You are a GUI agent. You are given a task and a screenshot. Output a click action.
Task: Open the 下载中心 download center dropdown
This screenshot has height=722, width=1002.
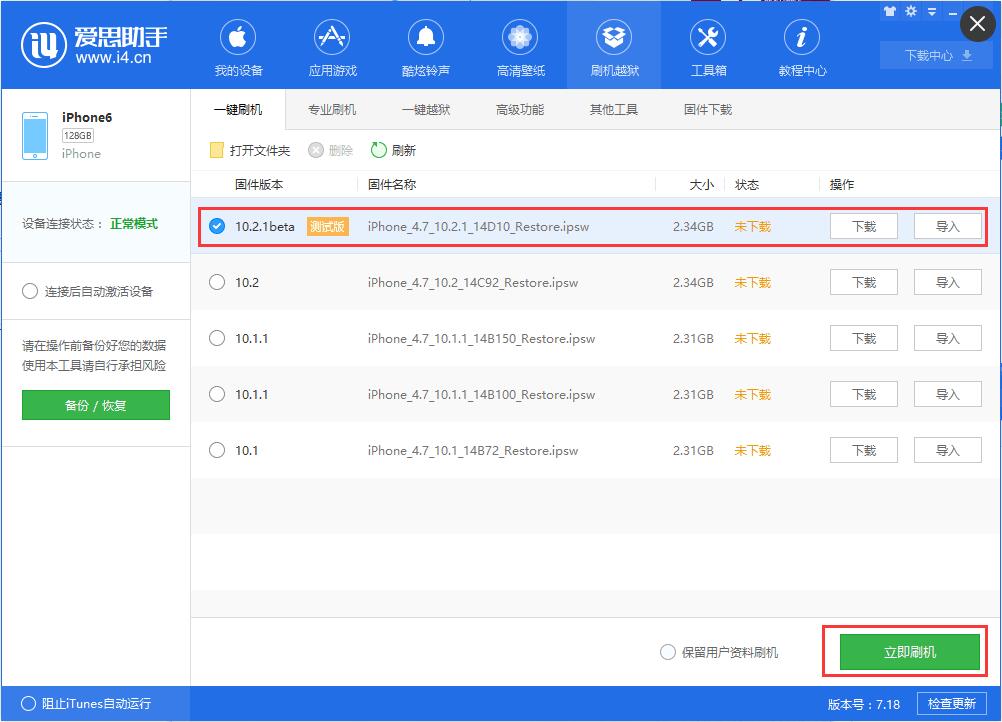point(935,57)
